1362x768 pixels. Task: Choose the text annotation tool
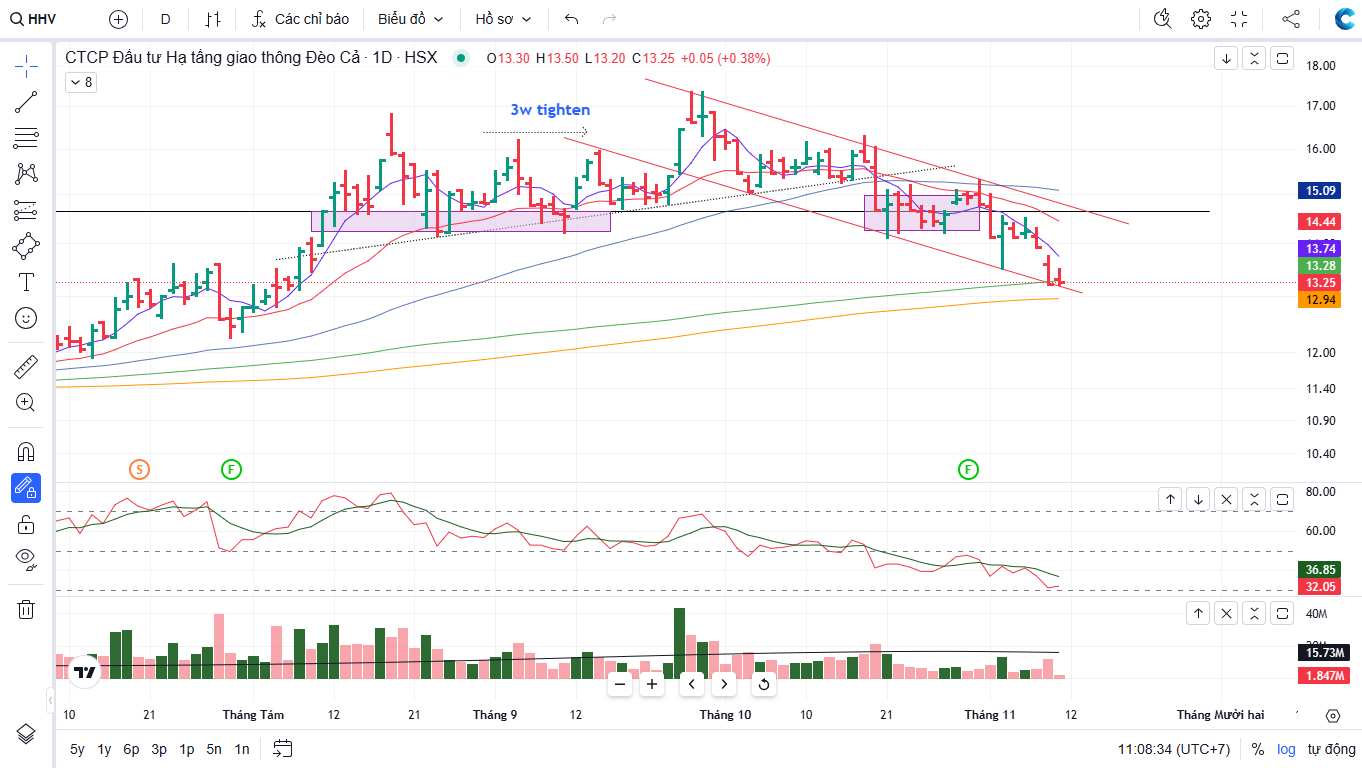point(26,282)
